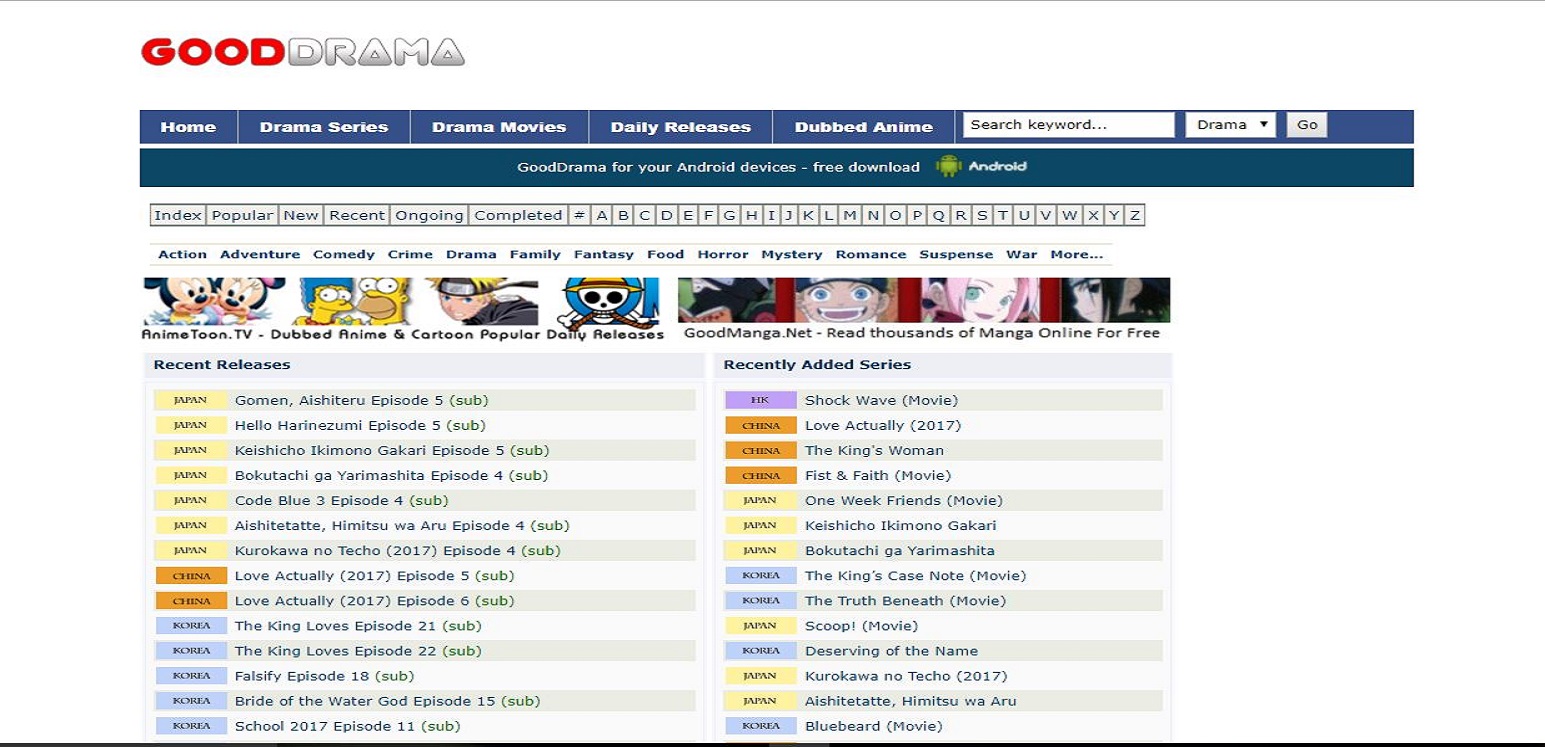The height and width of the screenshot is (747, 1545).
Task: Open Code Blue 3 Episode 4
Action: (341, 500)
